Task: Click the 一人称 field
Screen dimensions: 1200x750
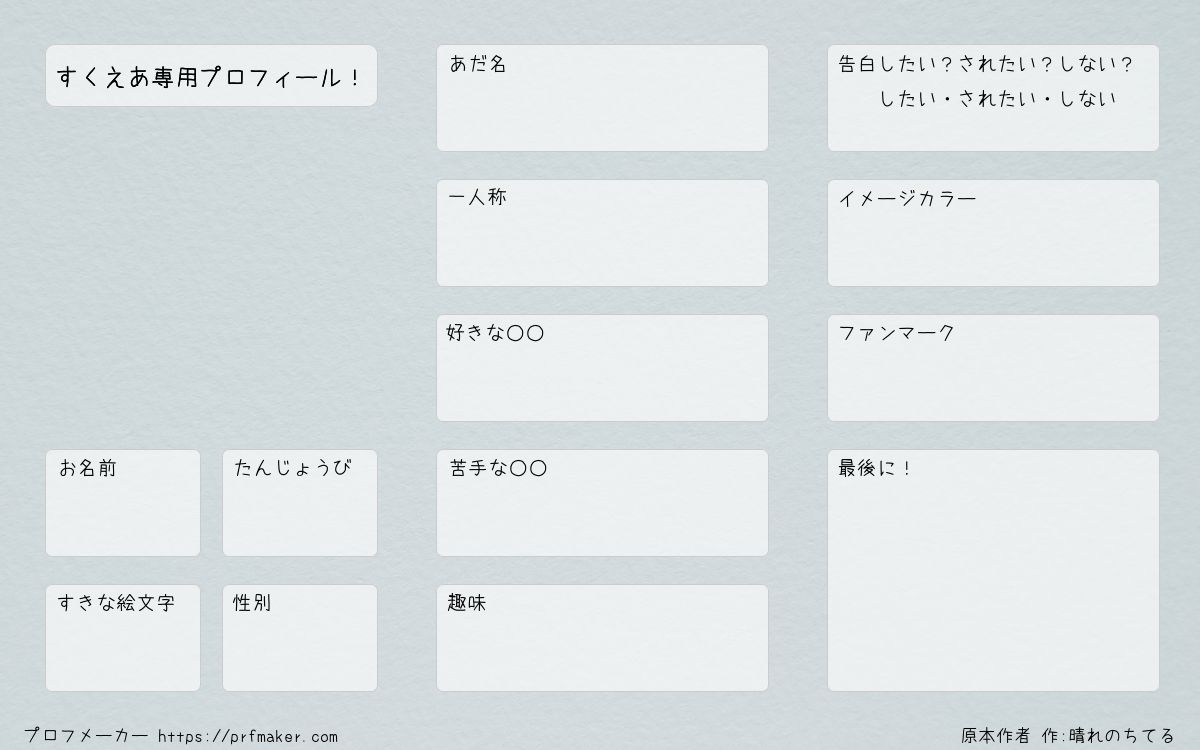Action: pyautogui.click(x=602, y=233)
